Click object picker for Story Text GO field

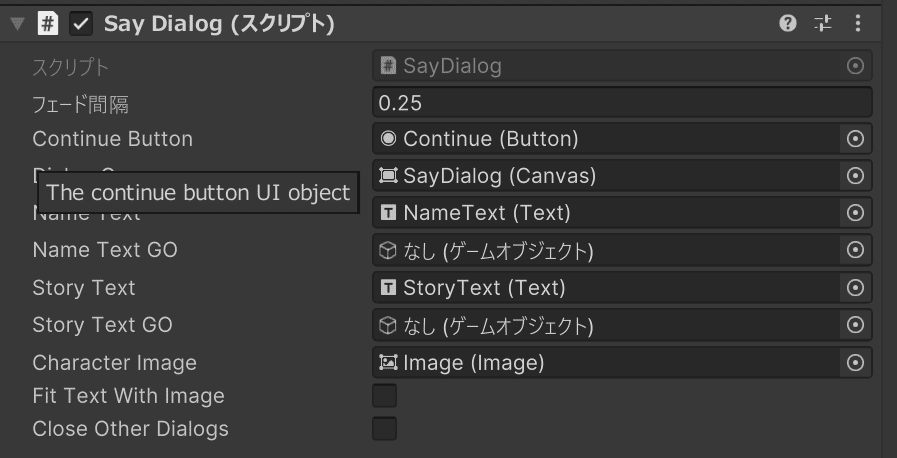[855, 325]
